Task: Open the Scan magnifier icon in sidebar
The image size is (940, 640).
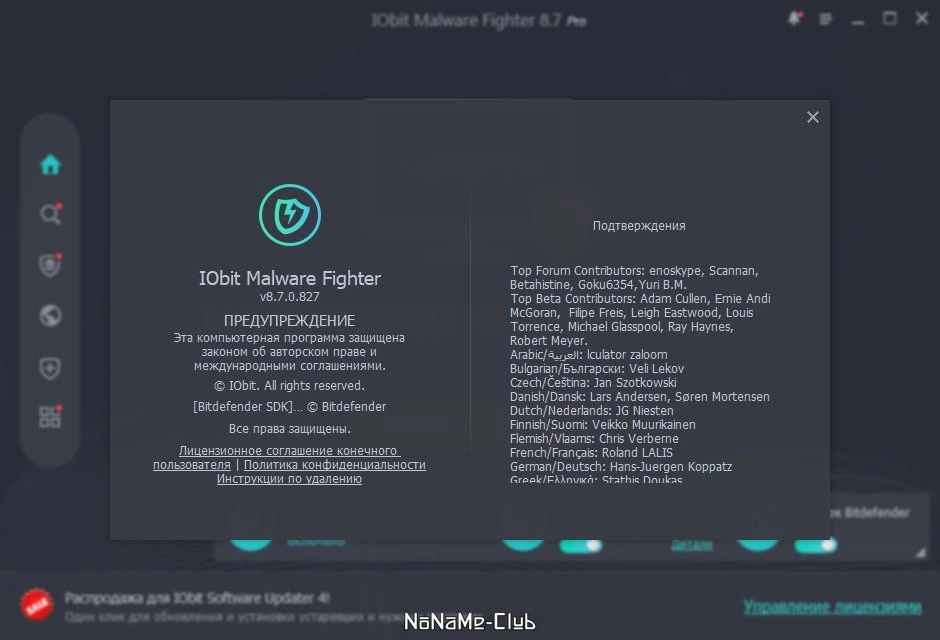Action: tap(50, 214)
